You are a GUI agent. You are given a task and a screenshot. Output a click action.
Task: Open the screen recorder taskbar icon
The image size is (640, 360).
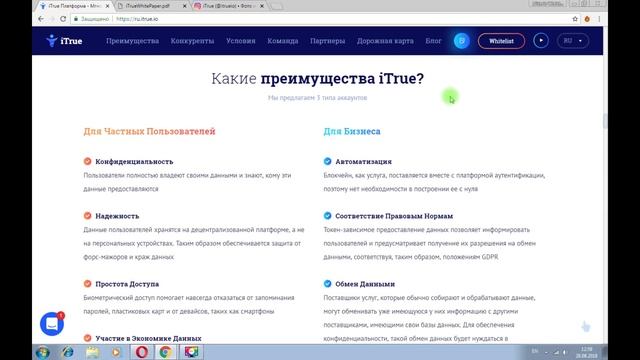coord(191,352)
